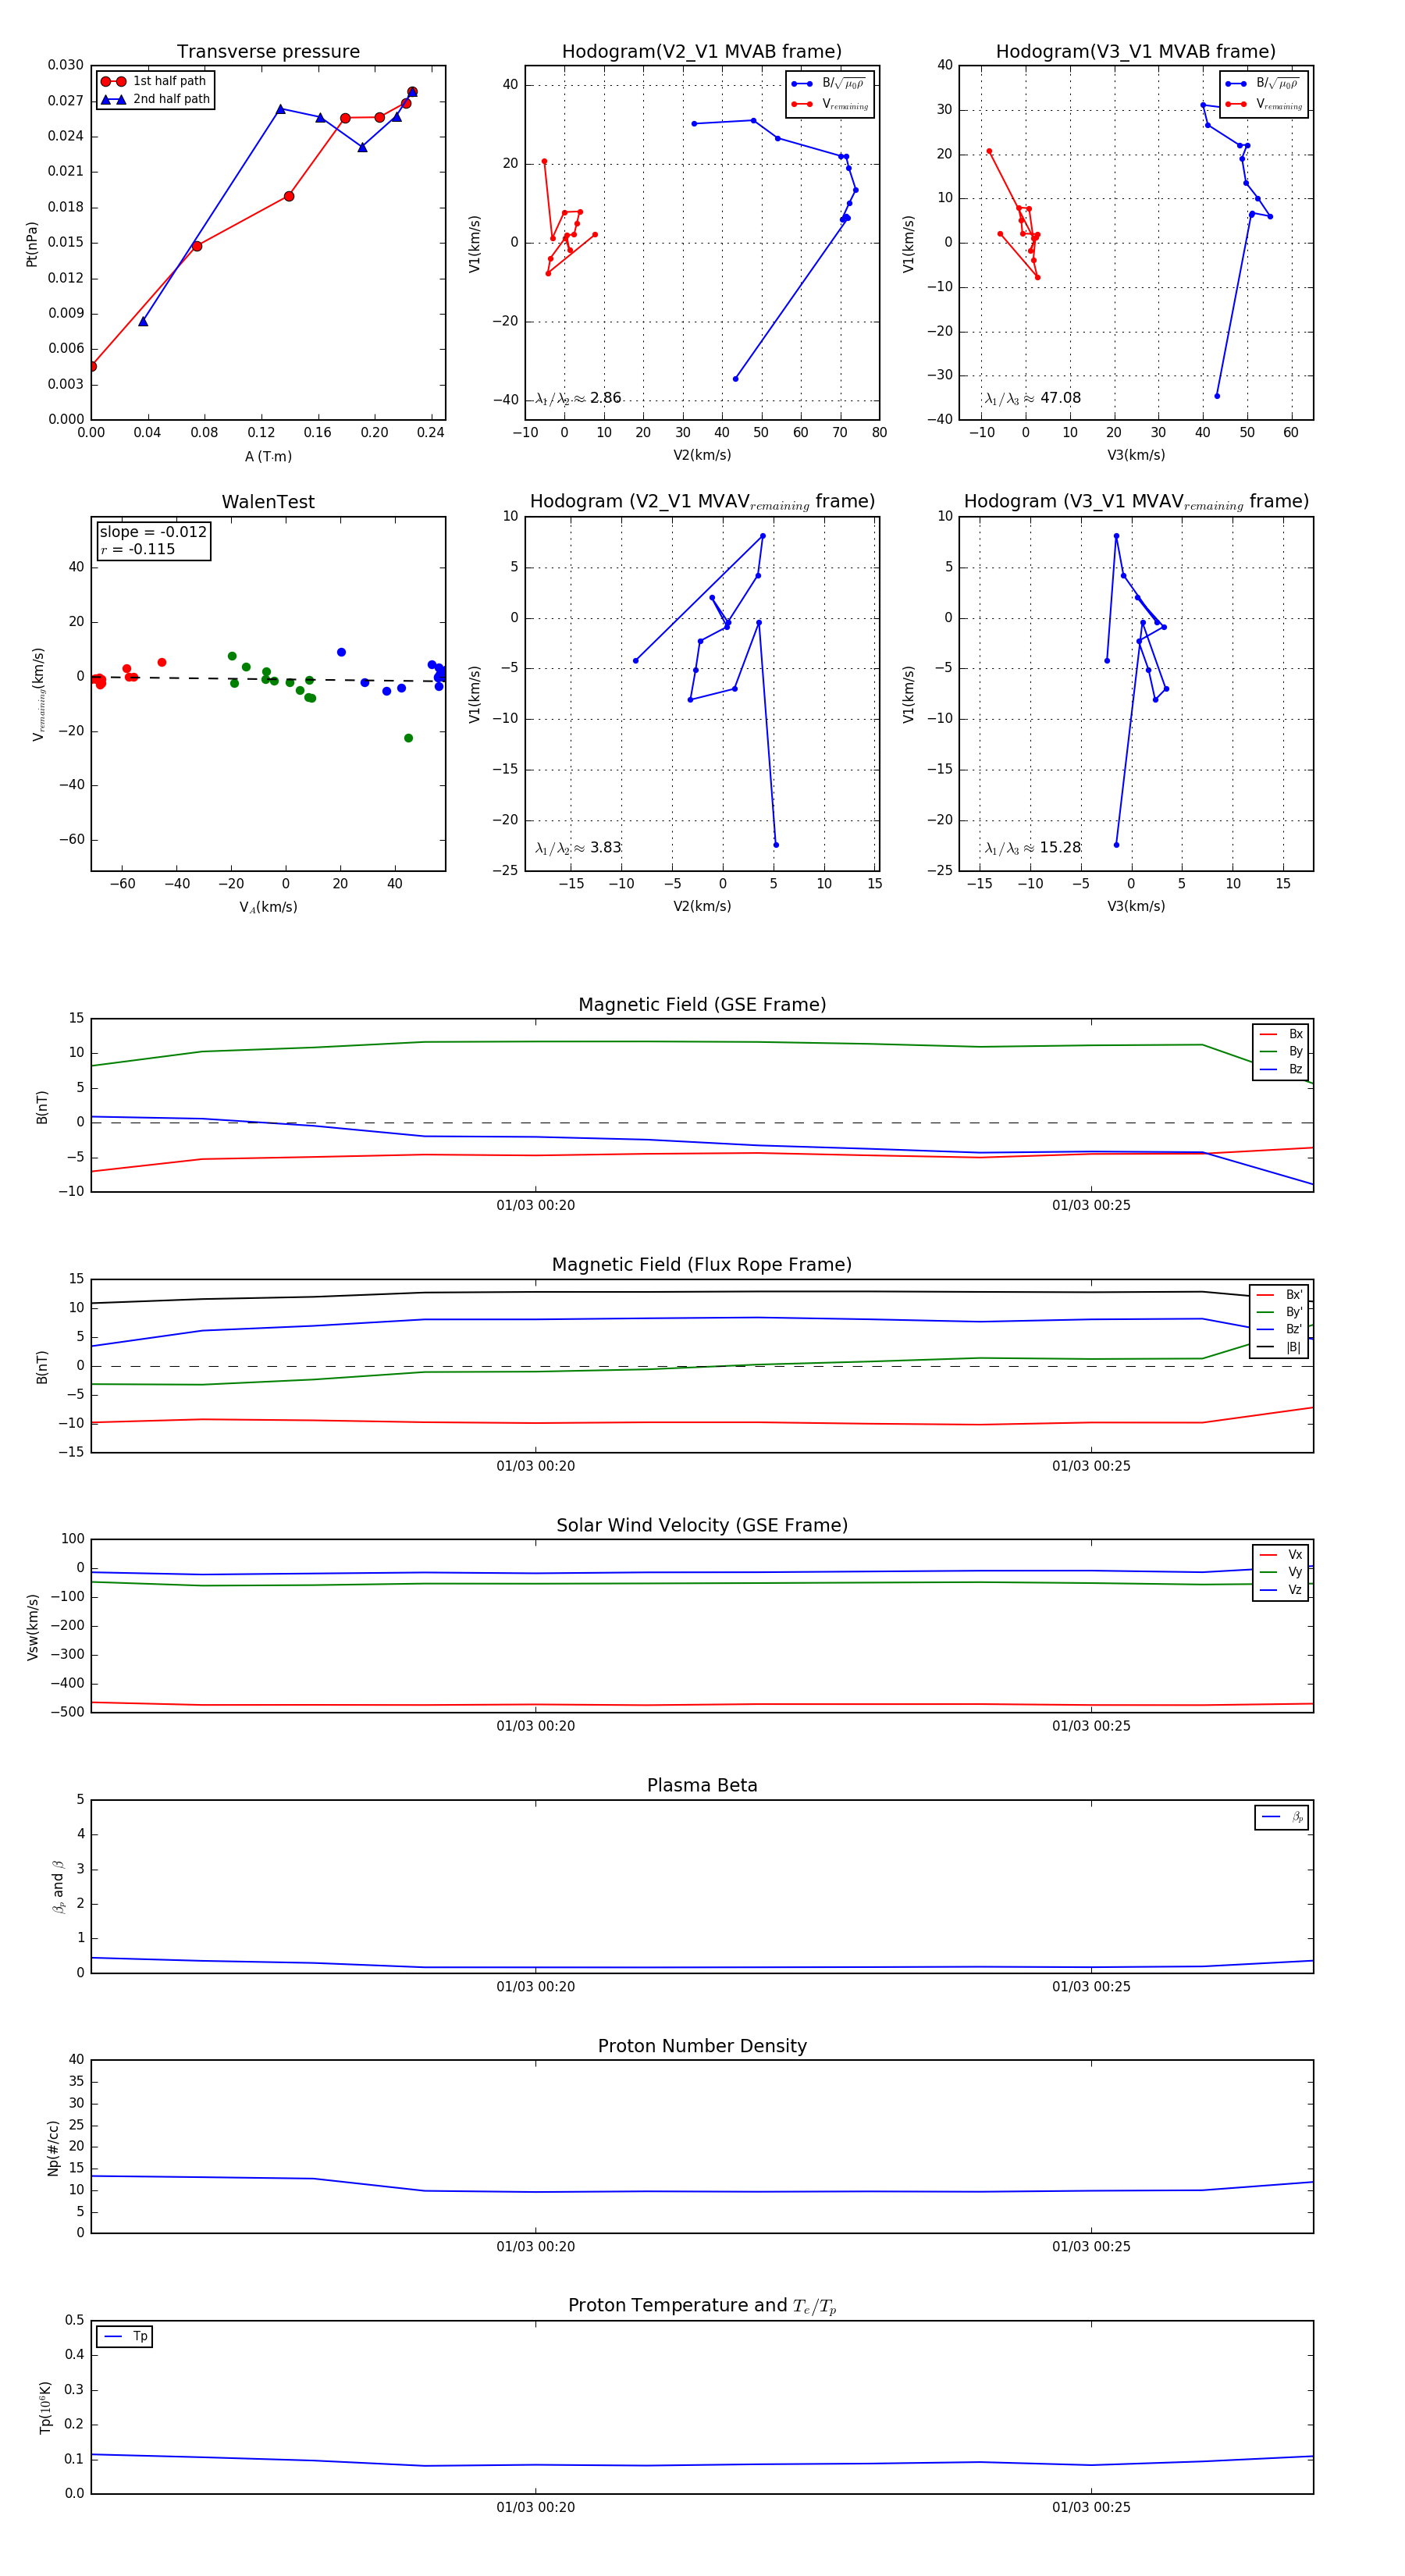
Task: Select B/√(μ0ρ) legend entry in V2_V1 MVAB hodogram
Action: [x=829, y=84]
